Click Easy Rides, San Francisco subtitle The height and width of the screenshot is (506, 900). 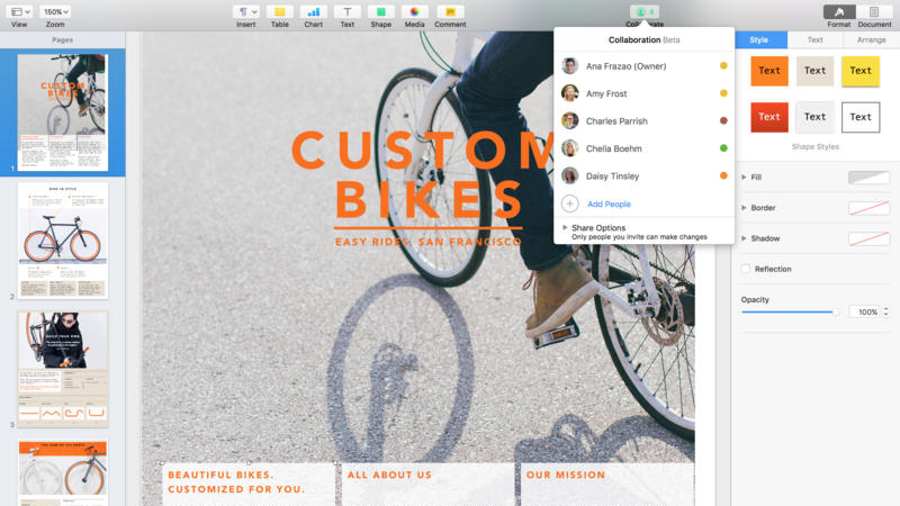(x=428, y=242)
